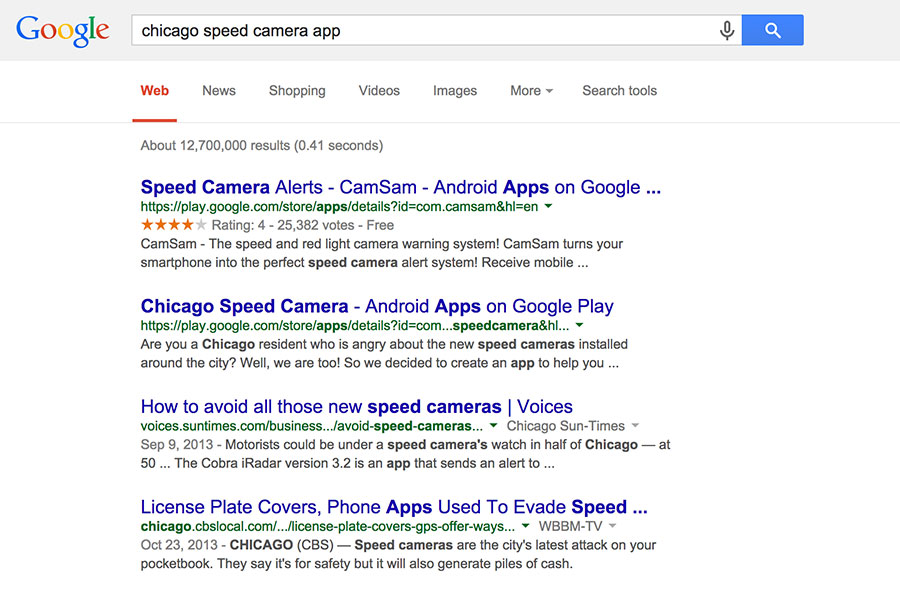This screenshot has width=900, height=593.
Task: Click the 'WBBM-TV' source label
Action: coord(571,526)
